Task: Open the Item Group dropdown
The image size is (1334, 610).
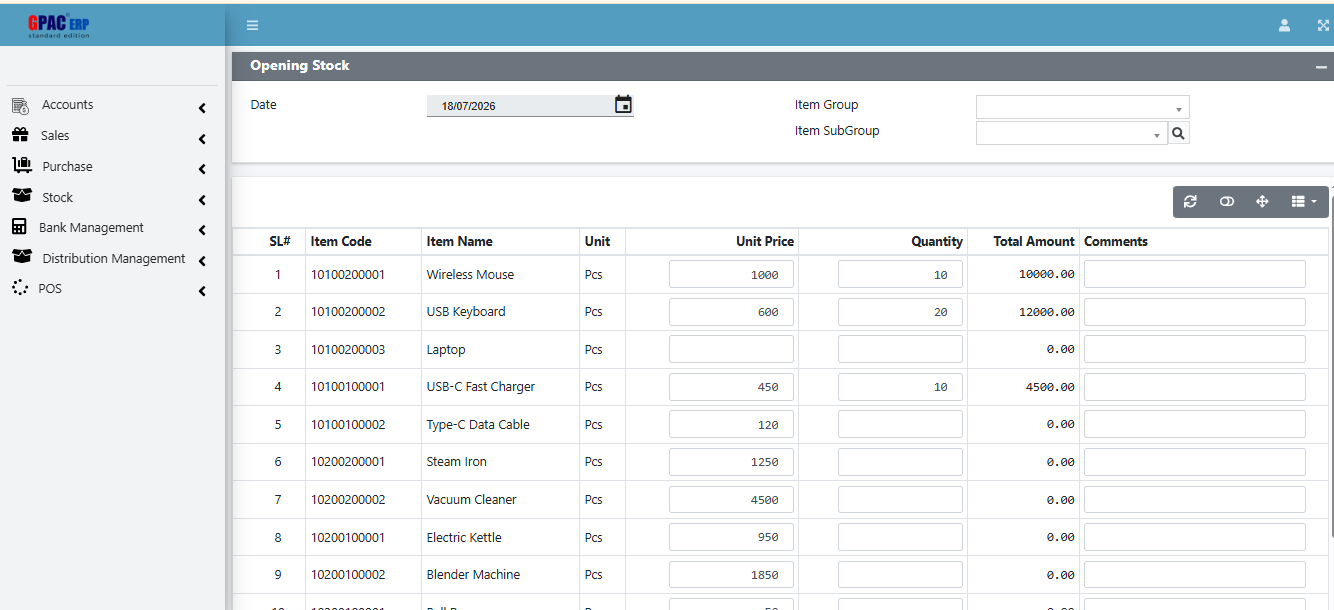Action: coord(1082,107)
